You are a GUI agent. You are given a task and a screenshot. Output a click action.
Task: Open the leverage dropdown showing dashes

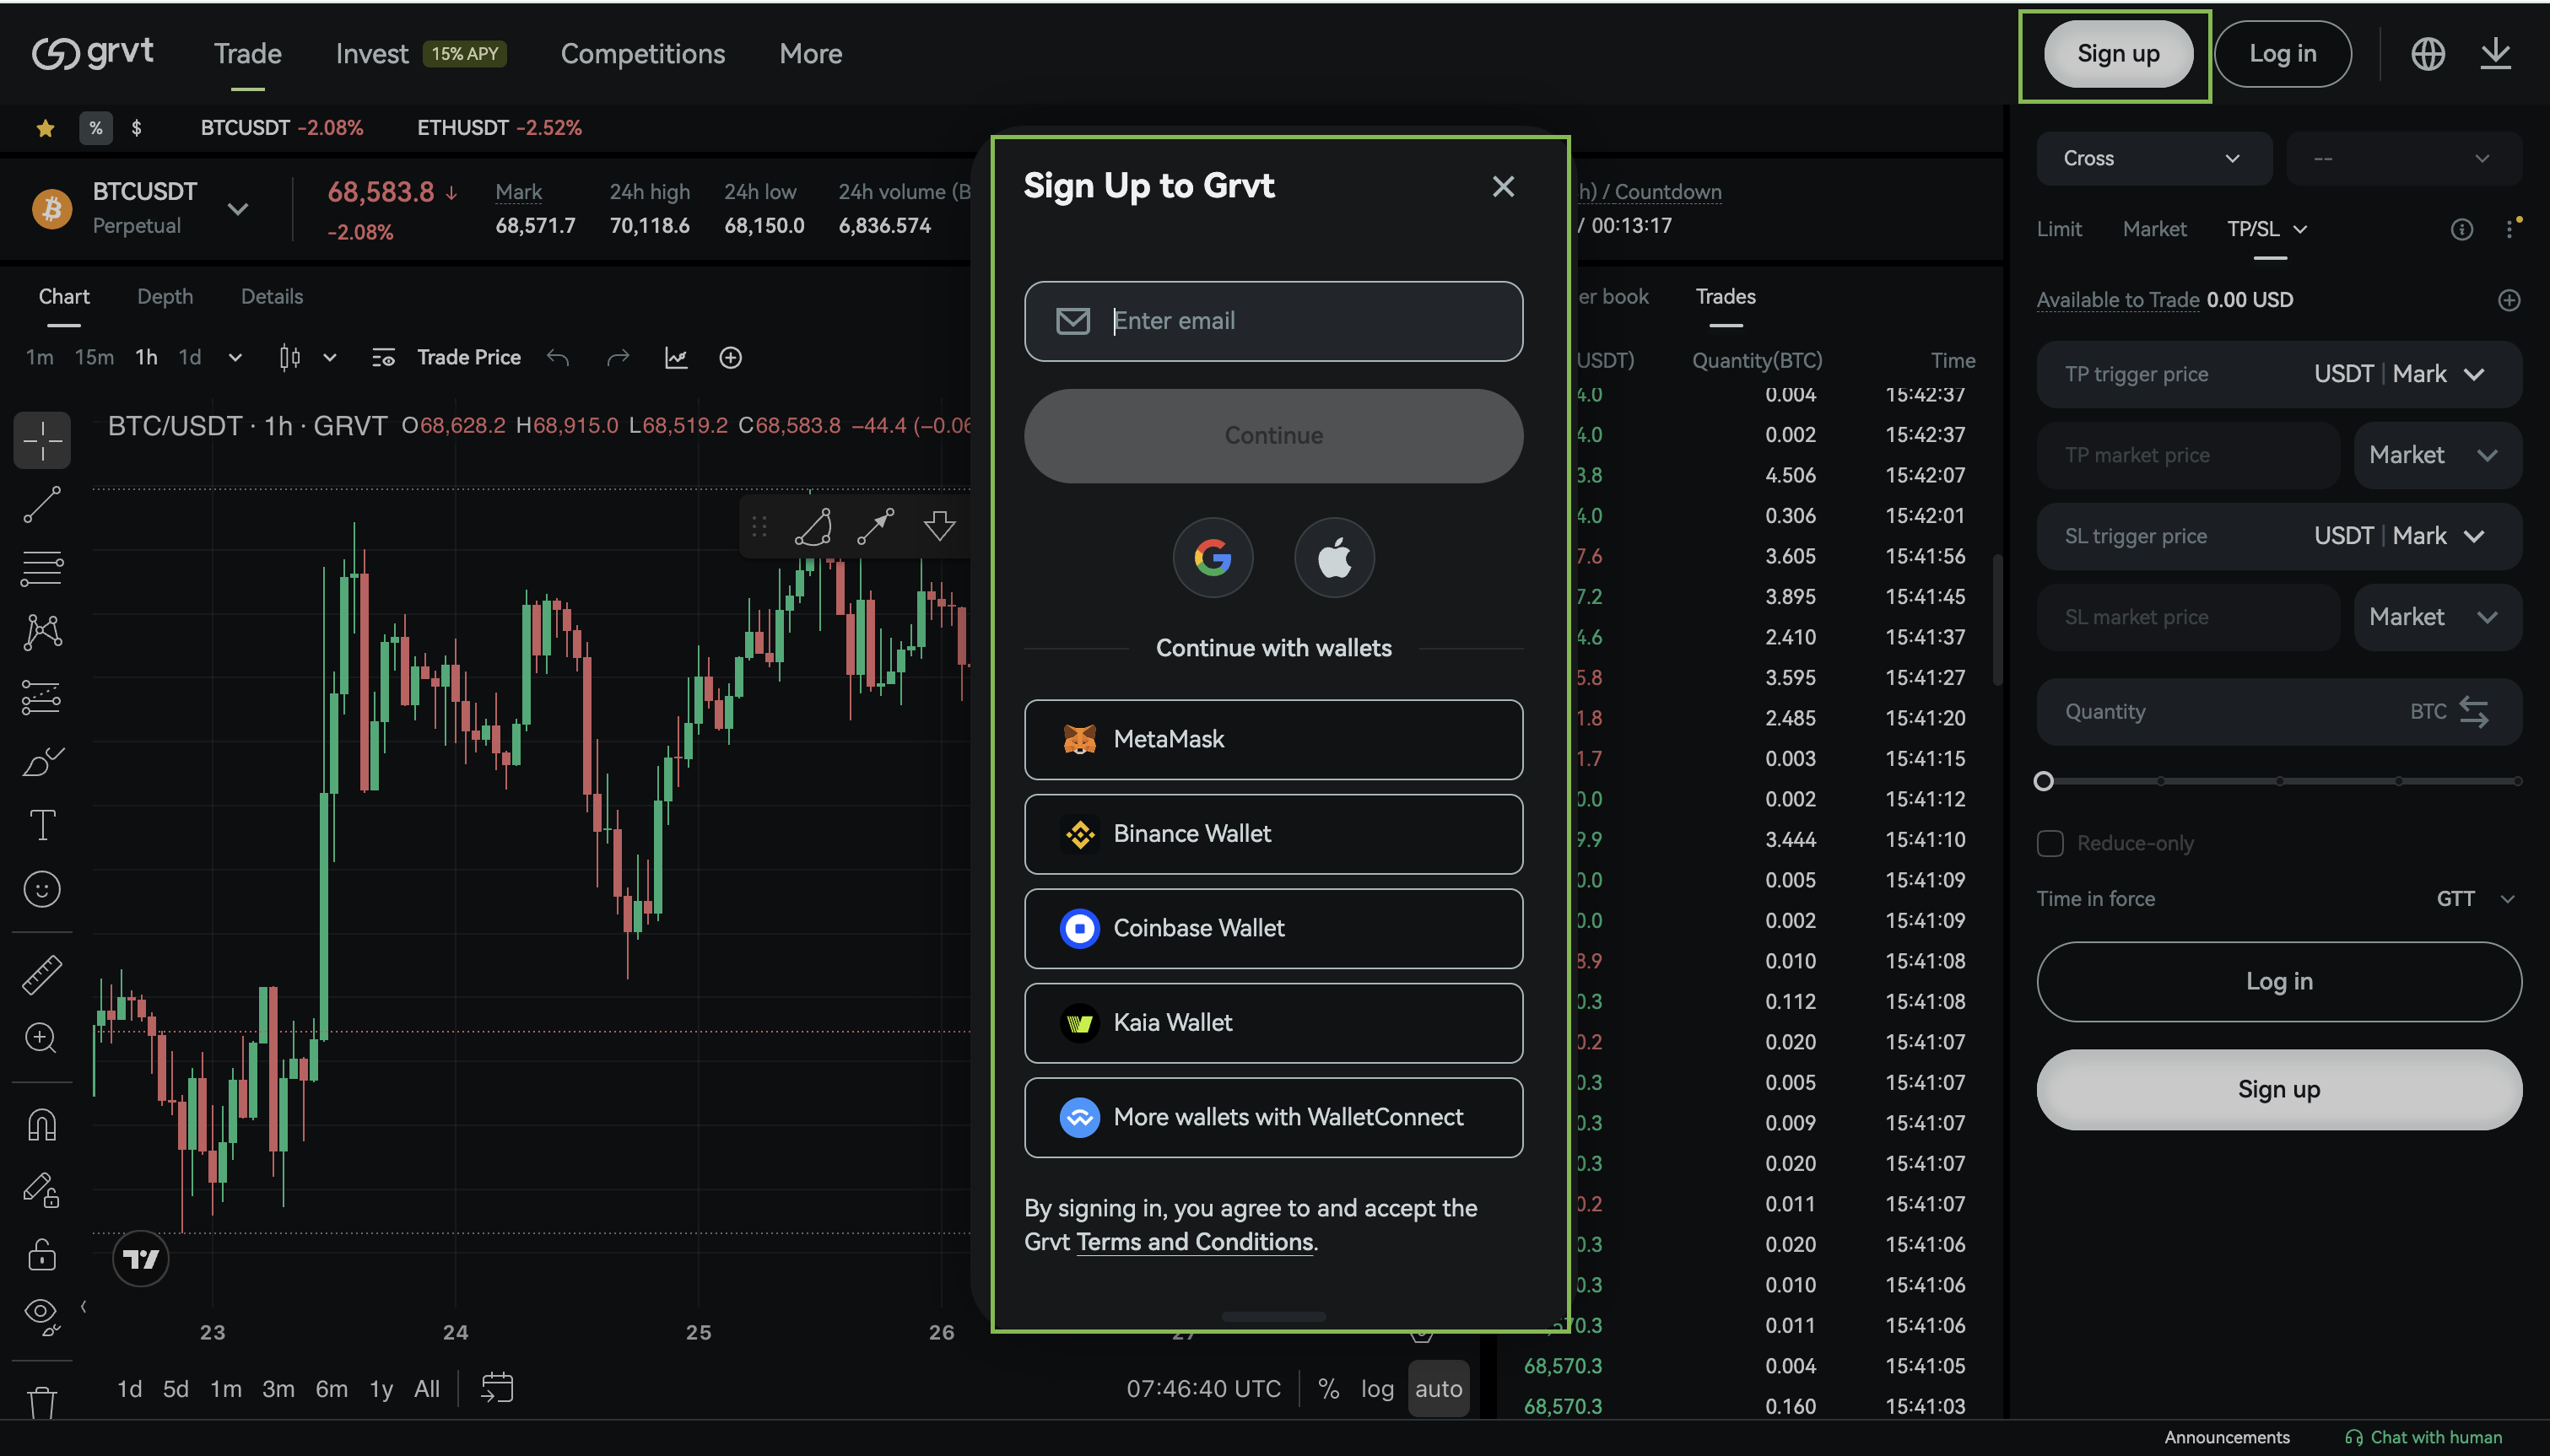pyautogui.click(x=2403, y=158)
